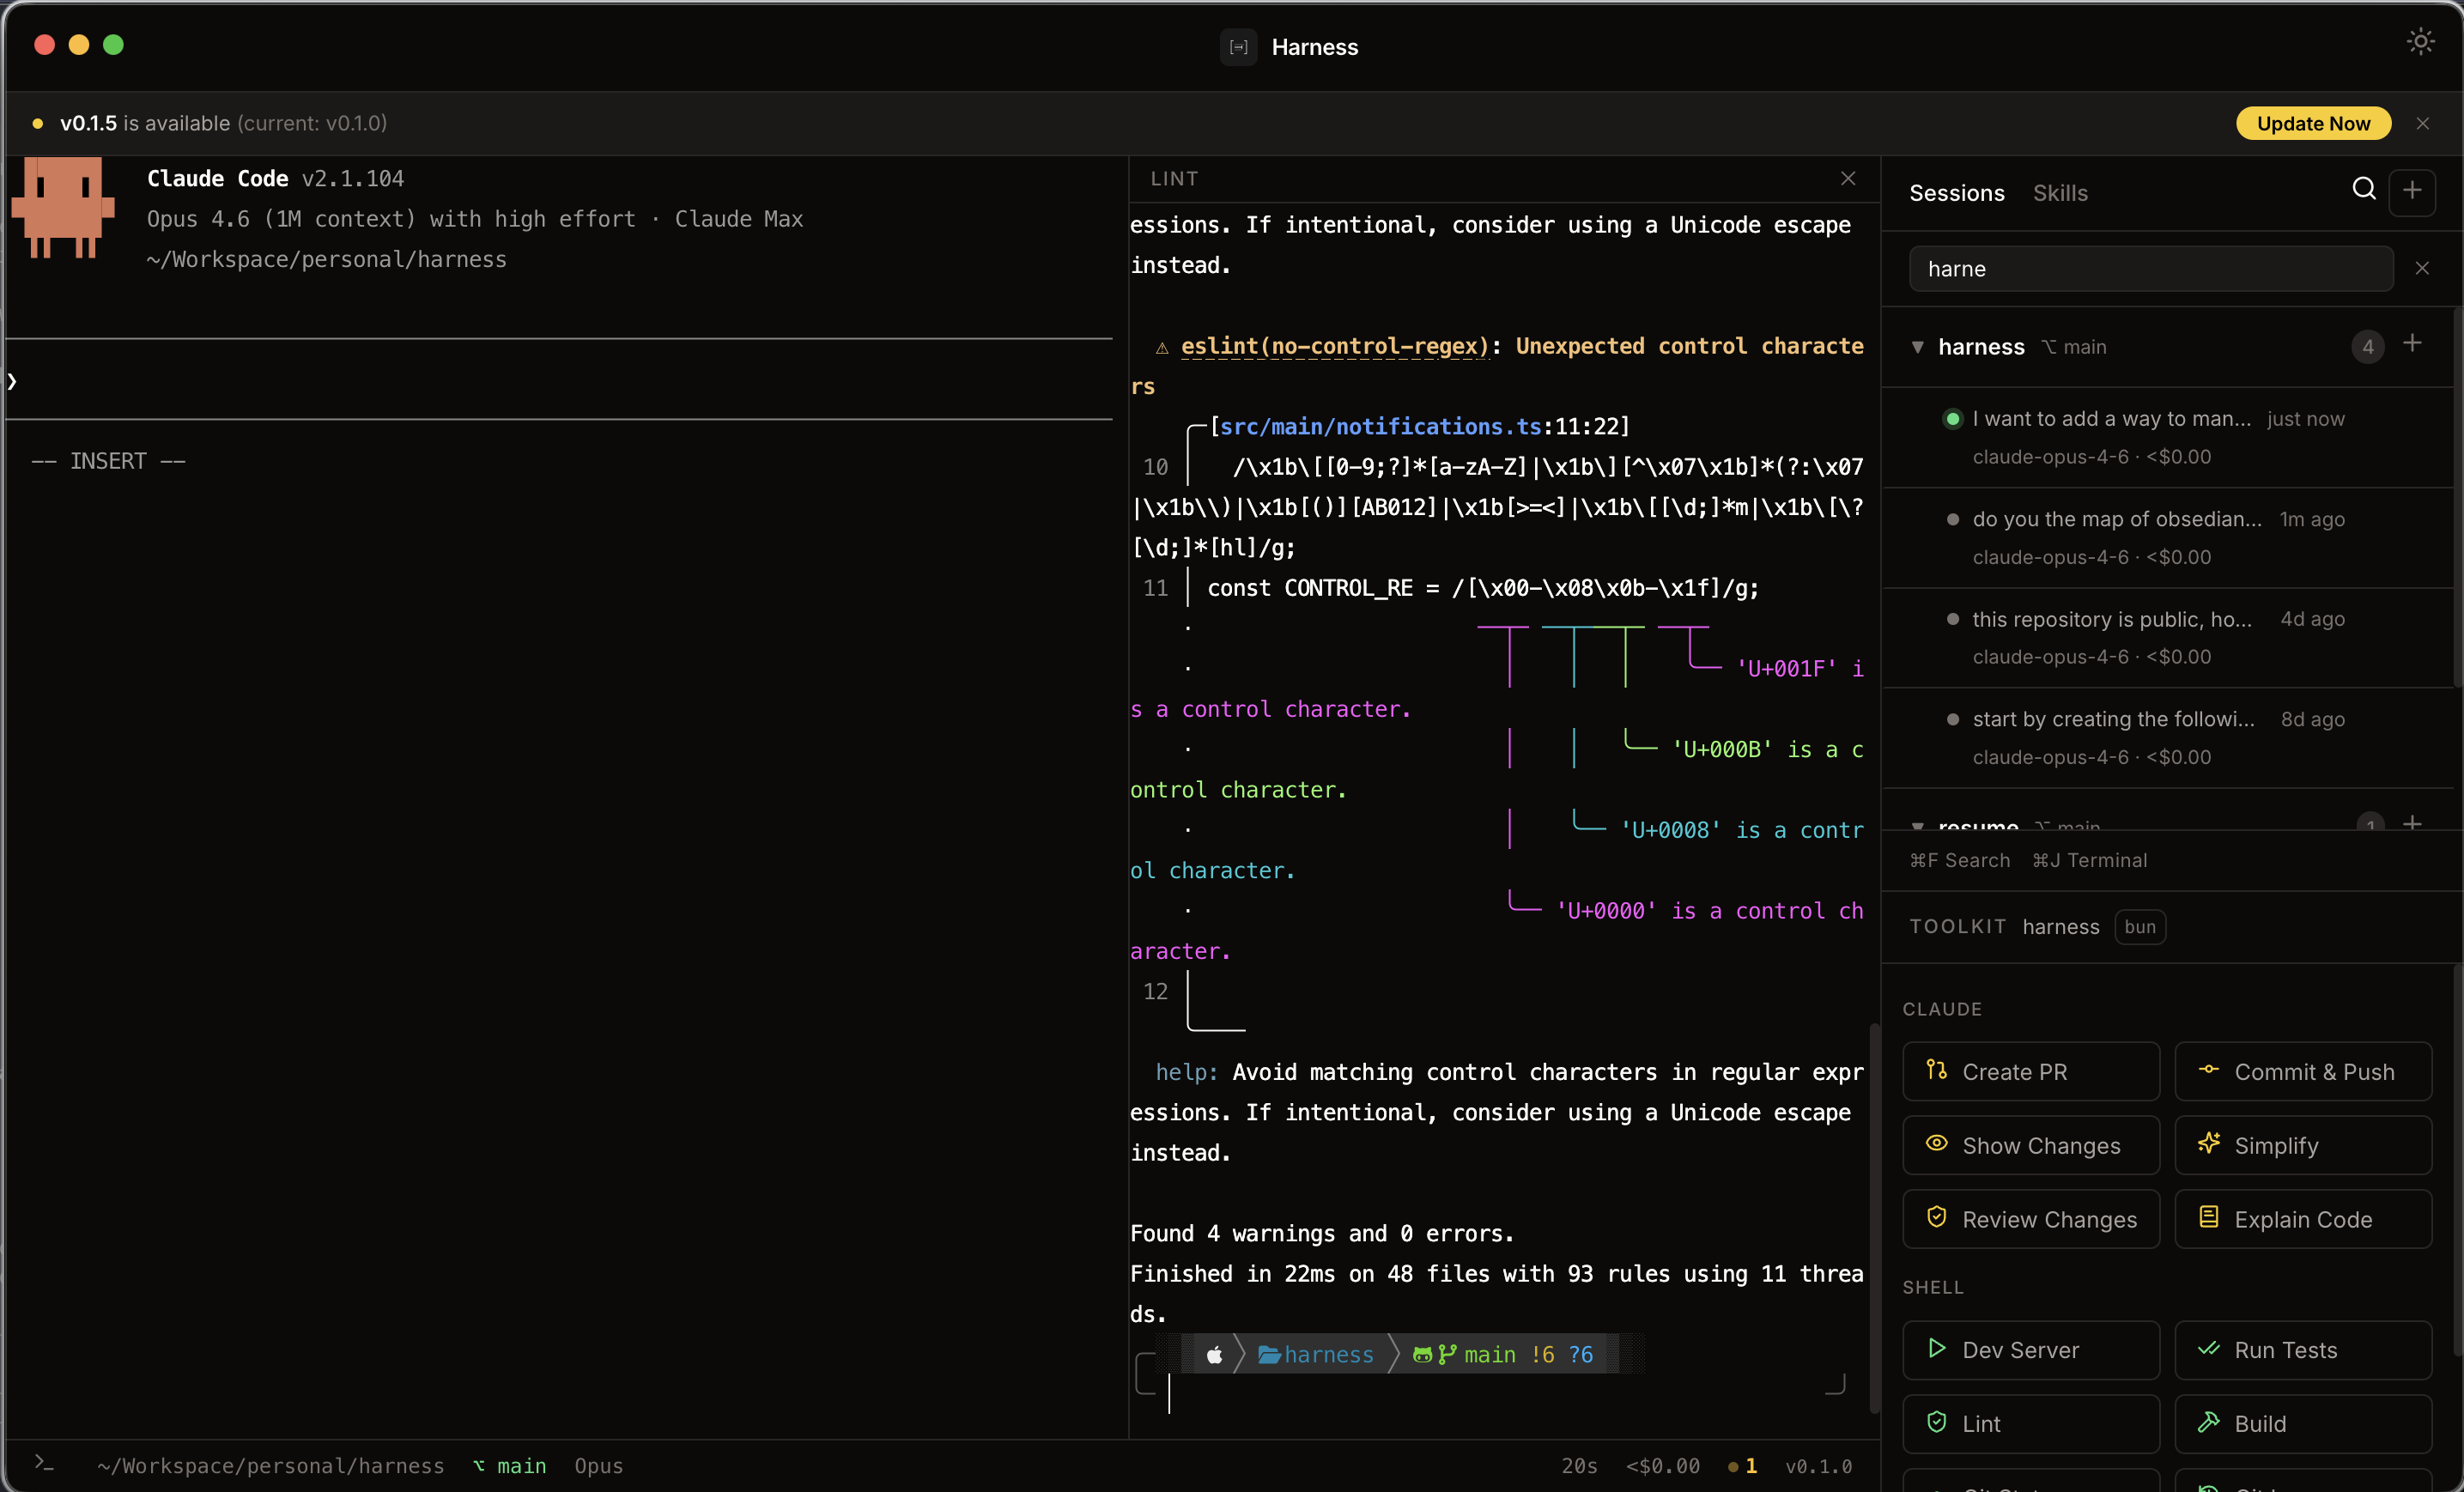
Task: Click the bun package manager badge
Action: pos(2139,927)
